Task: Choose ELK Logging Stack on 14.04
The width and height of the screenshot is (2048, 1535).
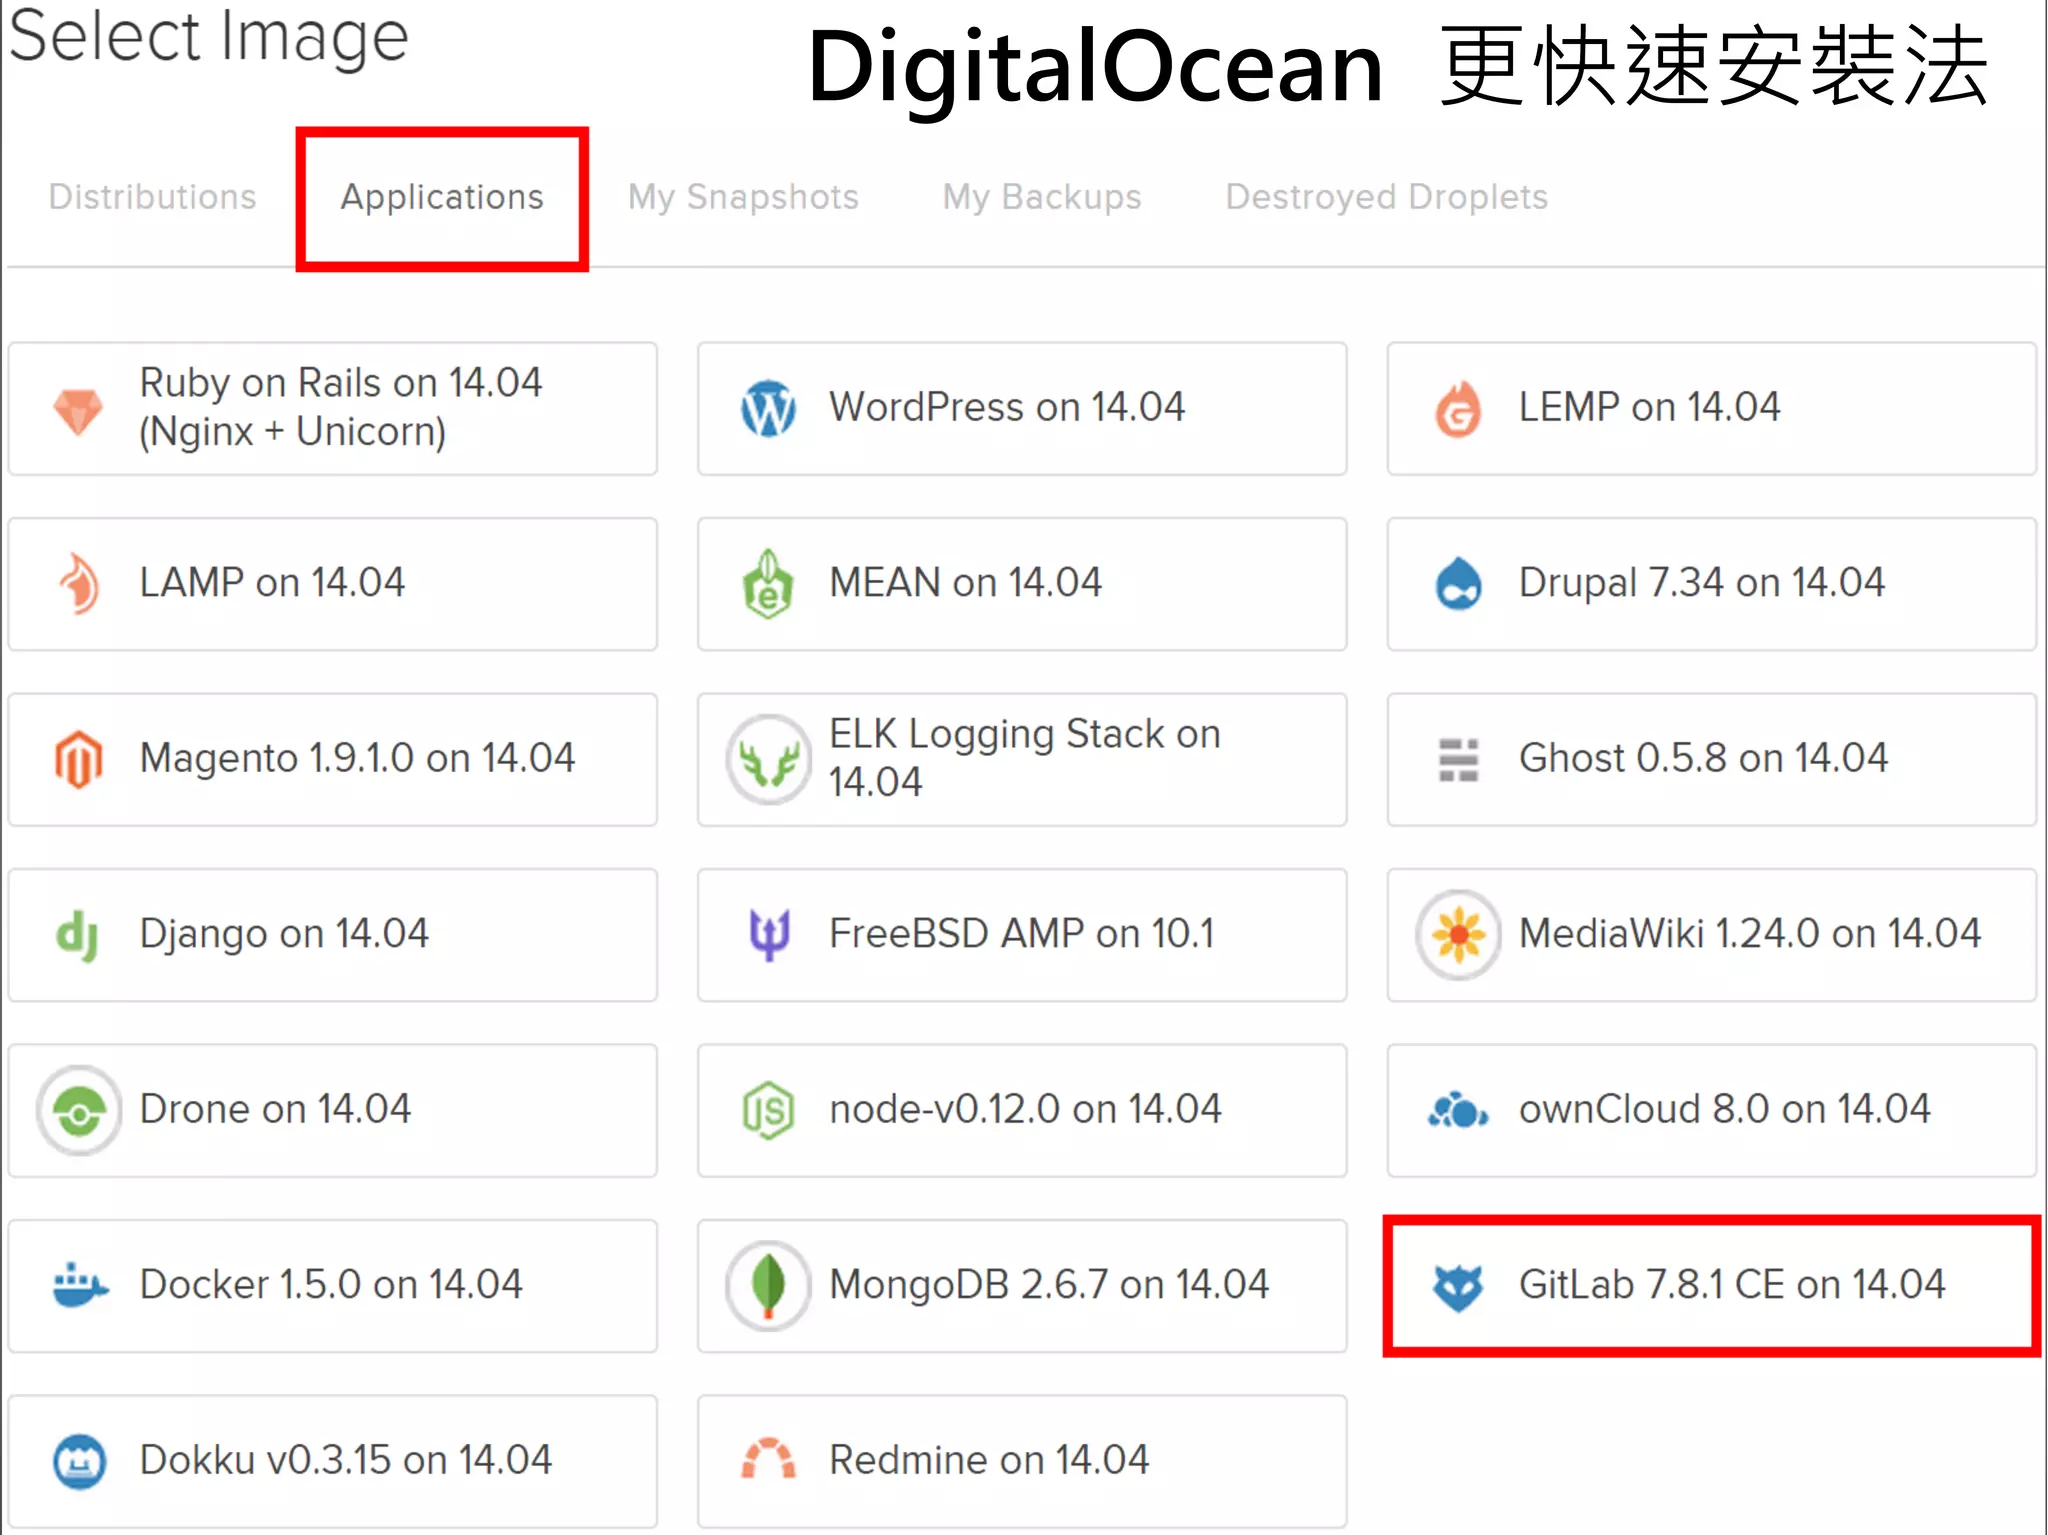Action: coord(1022,760)
